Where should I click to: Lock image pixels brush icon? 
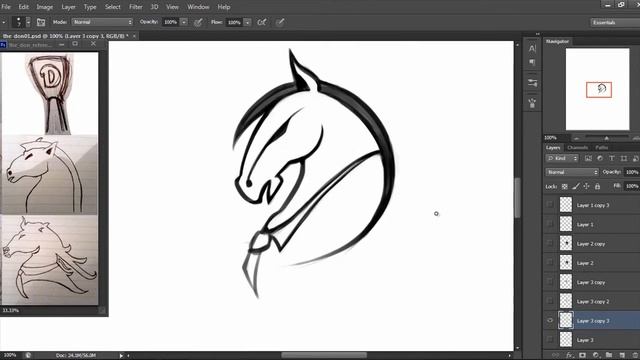(576, 187)
